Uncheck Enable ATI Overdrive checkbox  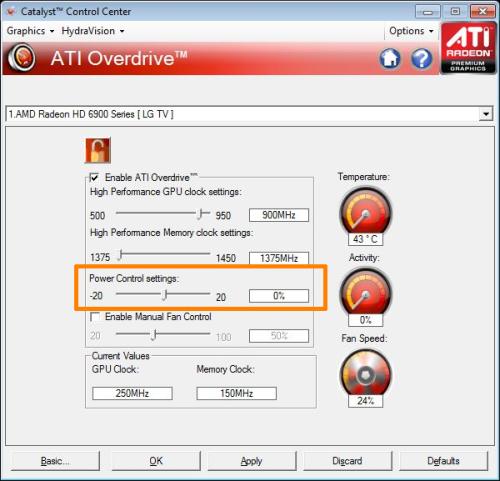[95, 177]
